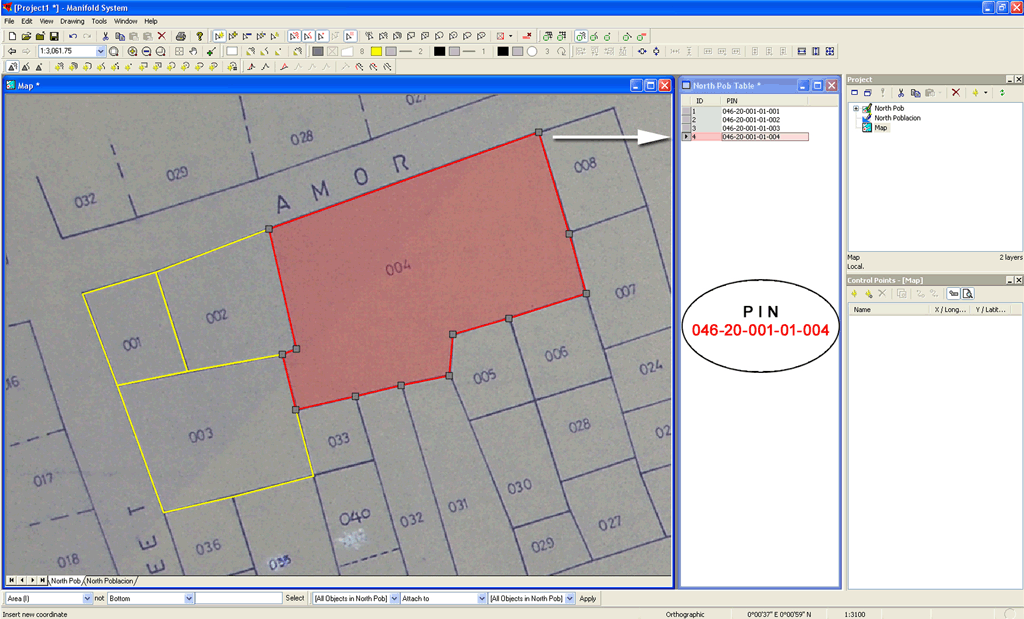Click the dark gray area fill swatch
This screenshot has height=619, width=1024.
(x=317, y=51)
